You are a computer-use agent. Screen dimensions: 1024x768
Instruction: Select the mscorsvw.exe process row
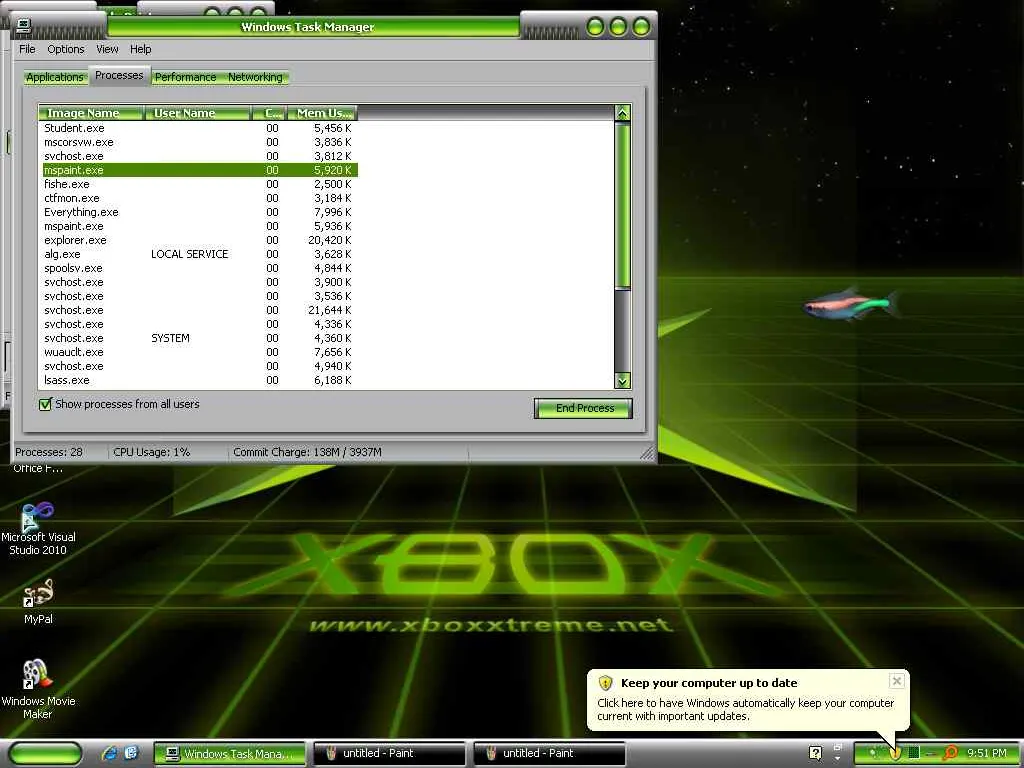click(x=198, y=142)
